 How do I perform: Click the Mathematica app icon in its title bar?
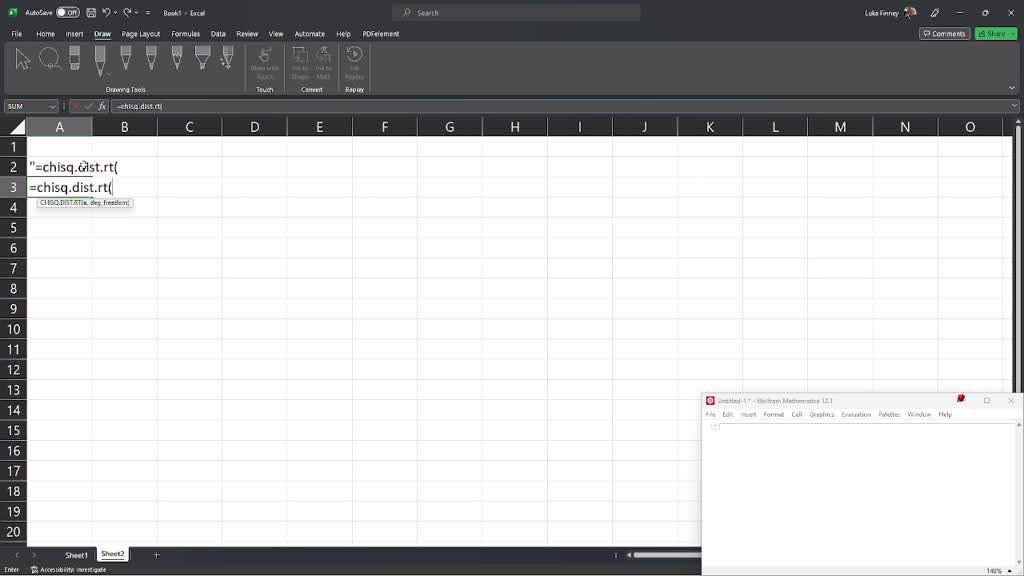click(x=710, y=400)
